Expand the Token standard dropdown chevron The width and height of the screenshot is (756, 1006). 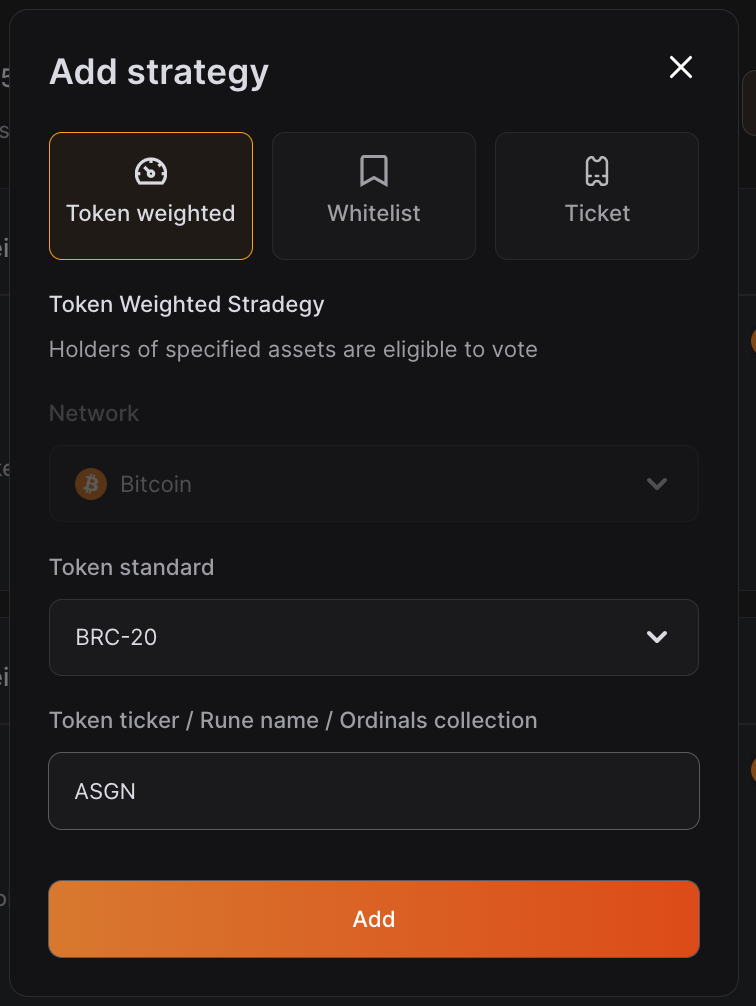coord(657,637)
